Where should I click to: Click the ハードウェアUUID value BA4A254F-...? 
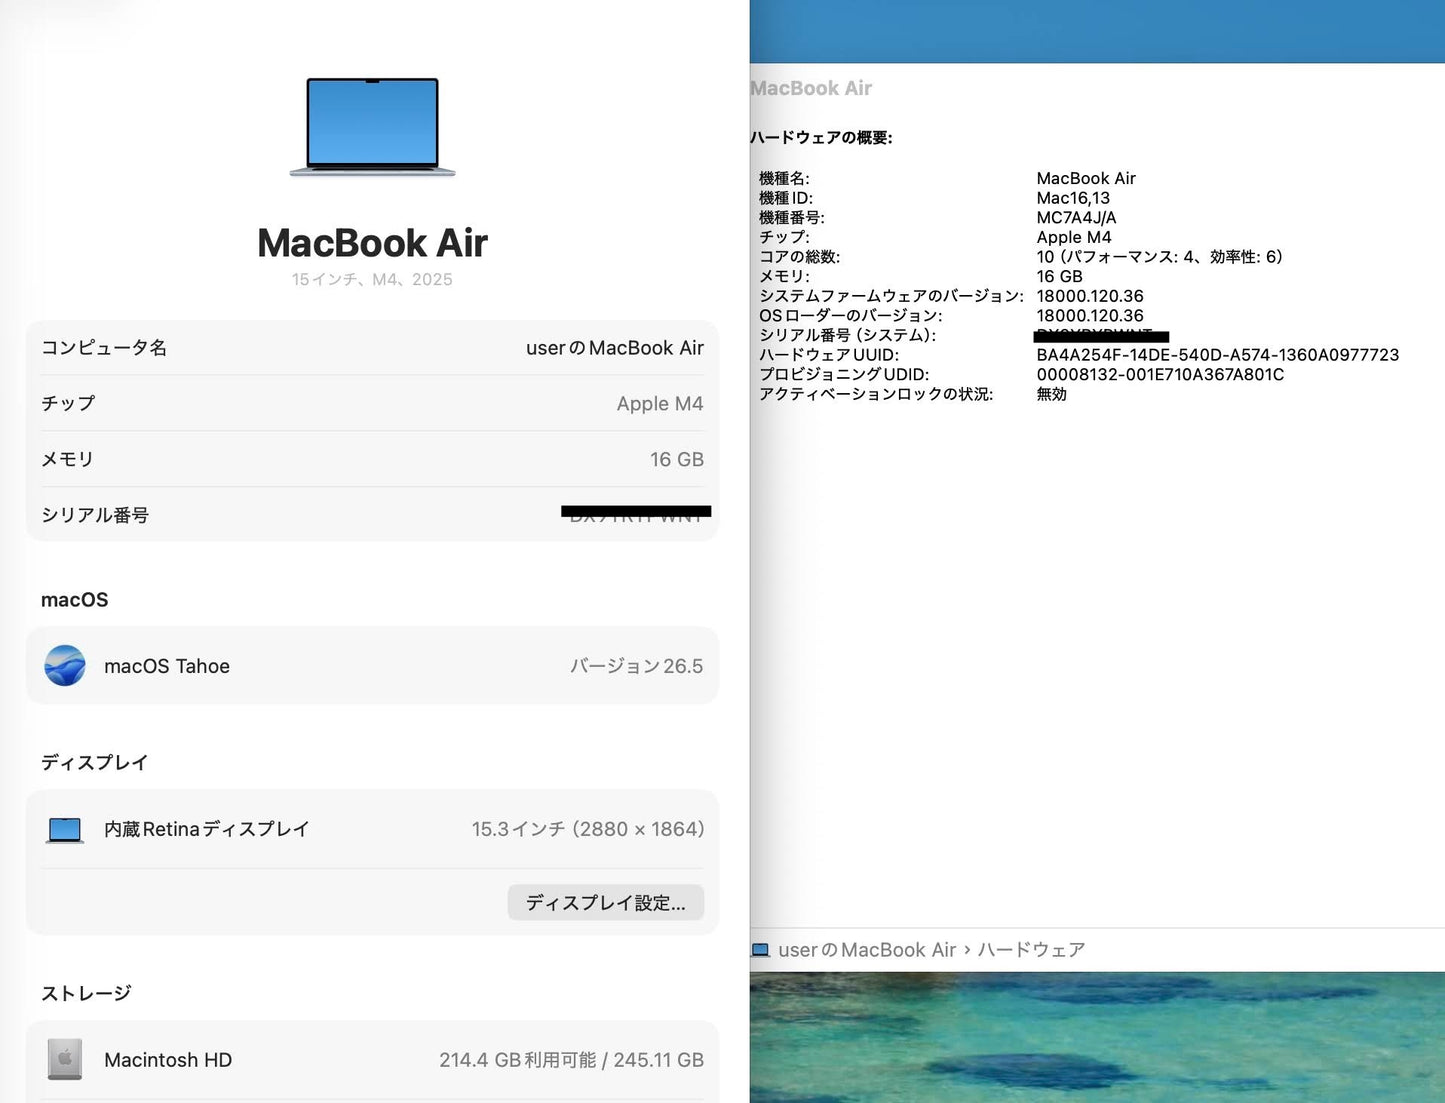pyautogui.click(x=1218, y=355)
